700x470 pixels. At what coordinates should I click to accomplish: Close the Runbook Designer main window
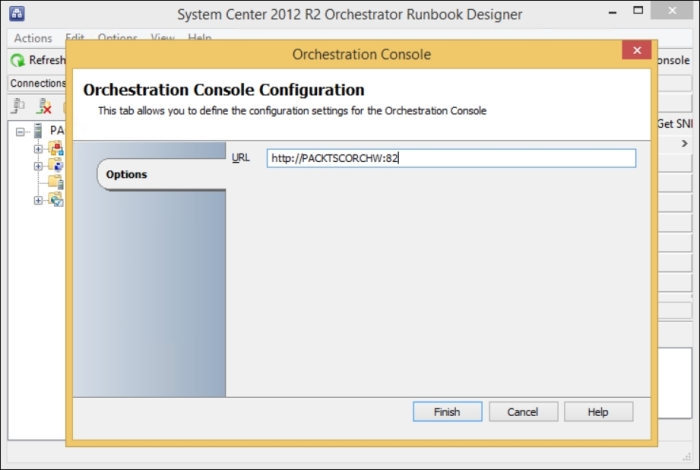coord(672,11)
